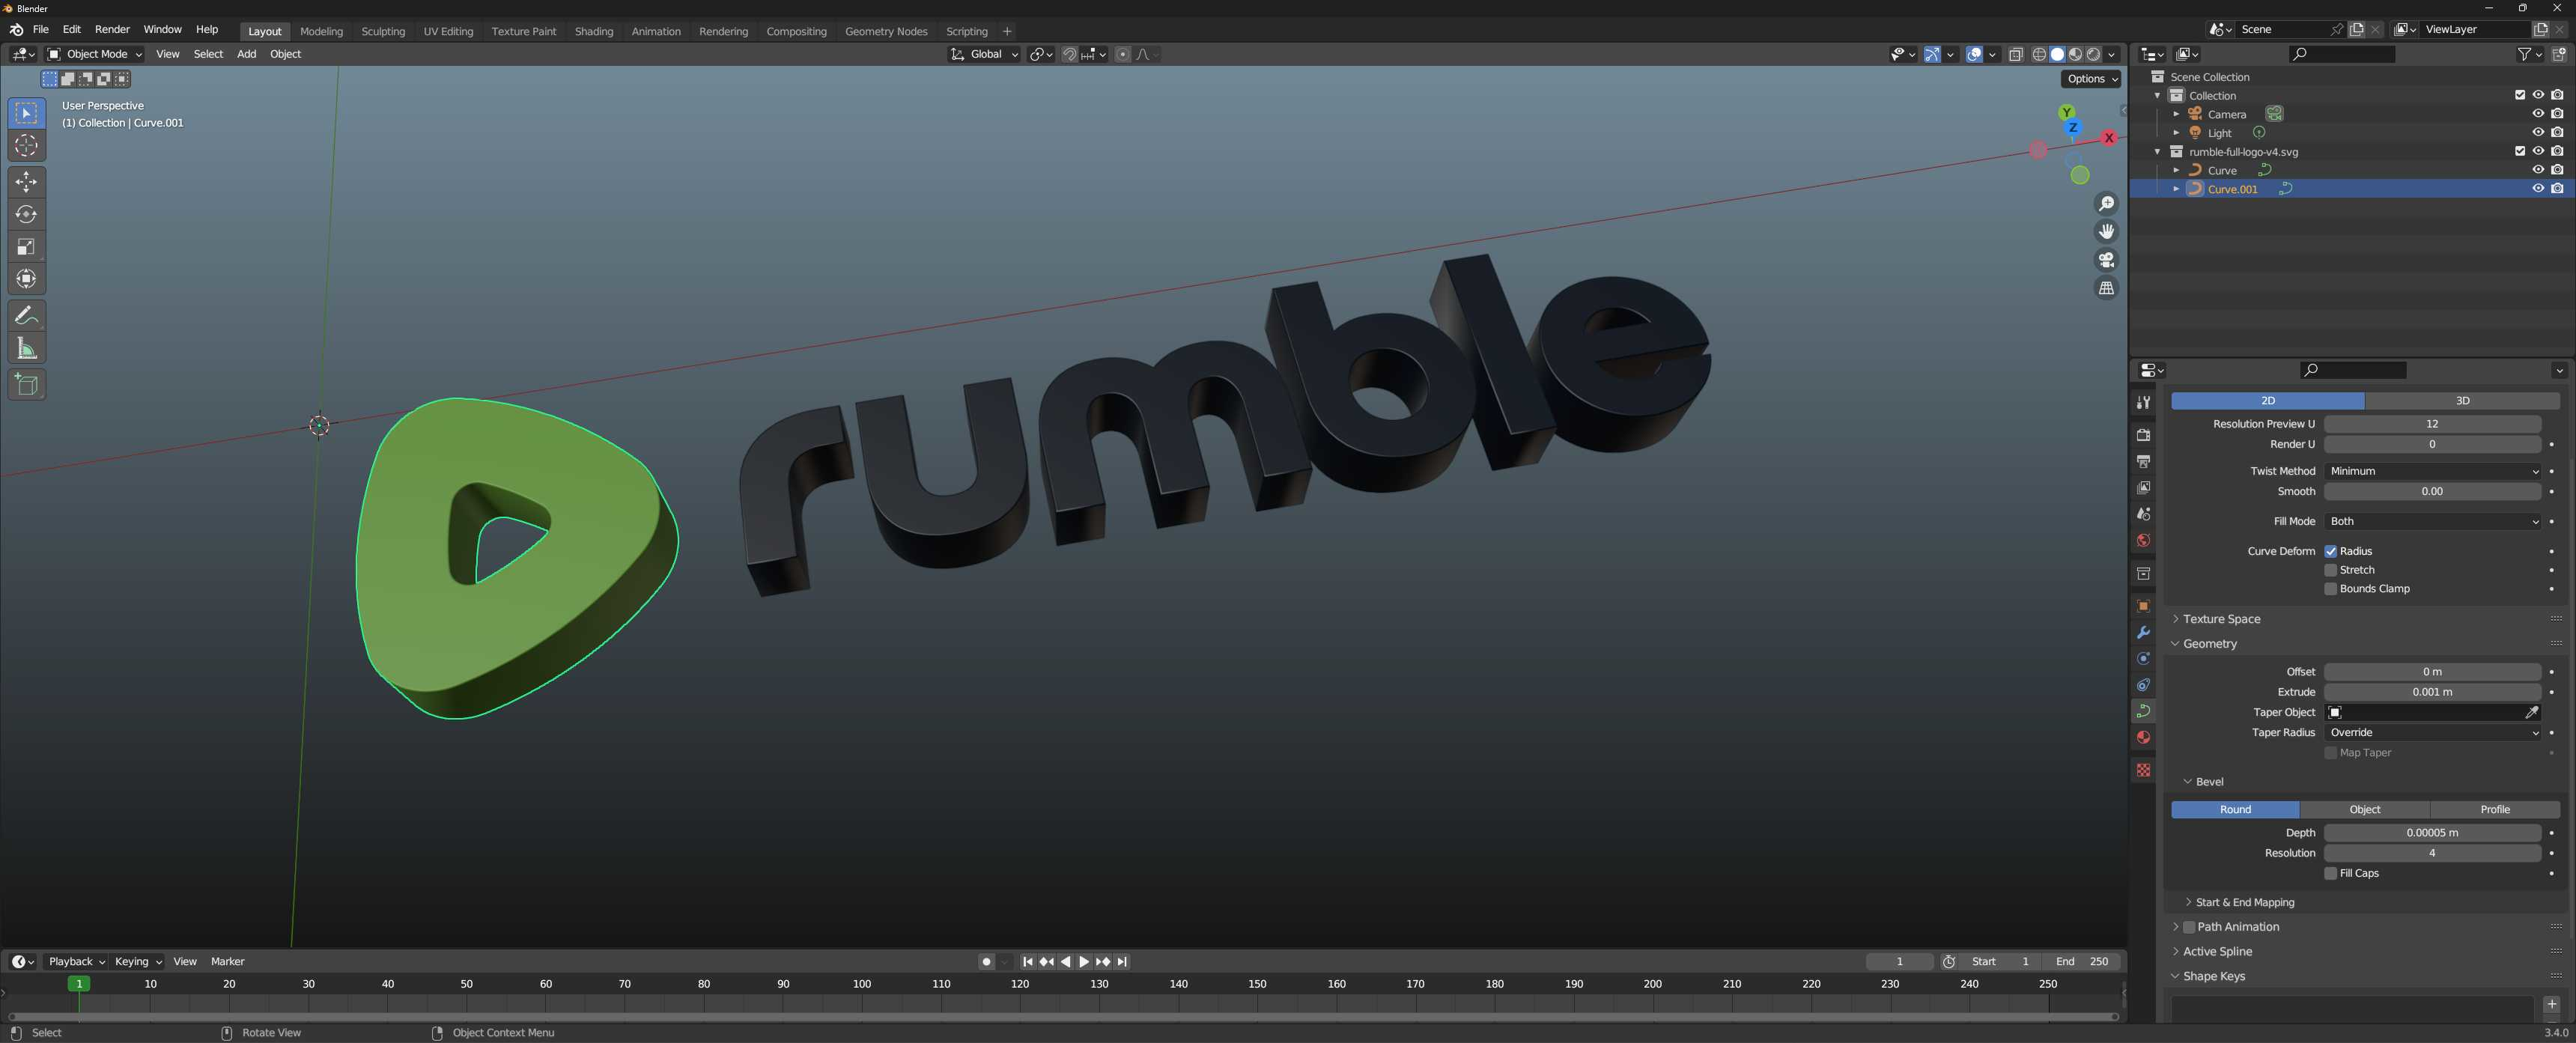Screen dimensions: 2576x1043
Task: Collapse the Geometry panel
Action: 2209,644
